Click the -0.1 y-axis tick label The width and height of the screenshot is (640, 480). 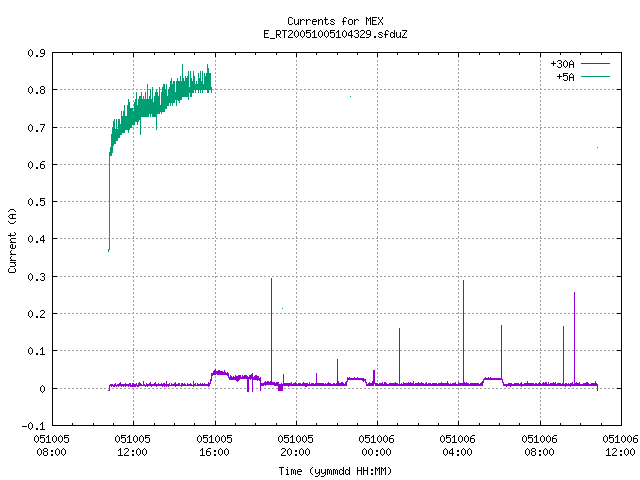coord(33,426)
